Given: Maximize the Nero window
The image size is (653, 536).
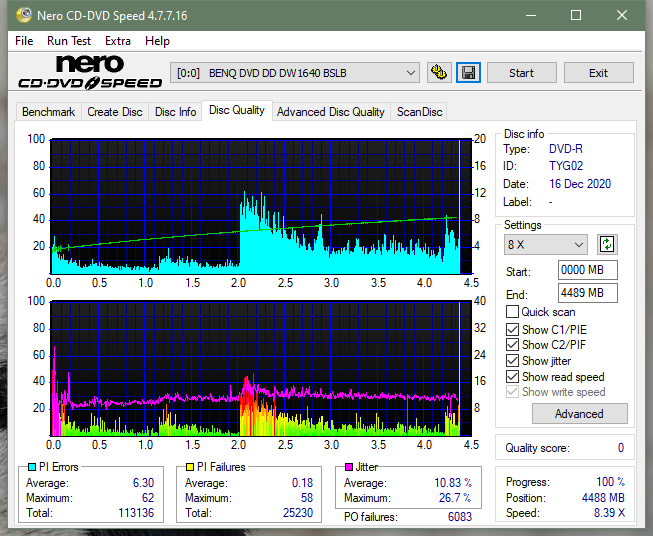Looking at the screenshot, I should click(x=576, y=15).
